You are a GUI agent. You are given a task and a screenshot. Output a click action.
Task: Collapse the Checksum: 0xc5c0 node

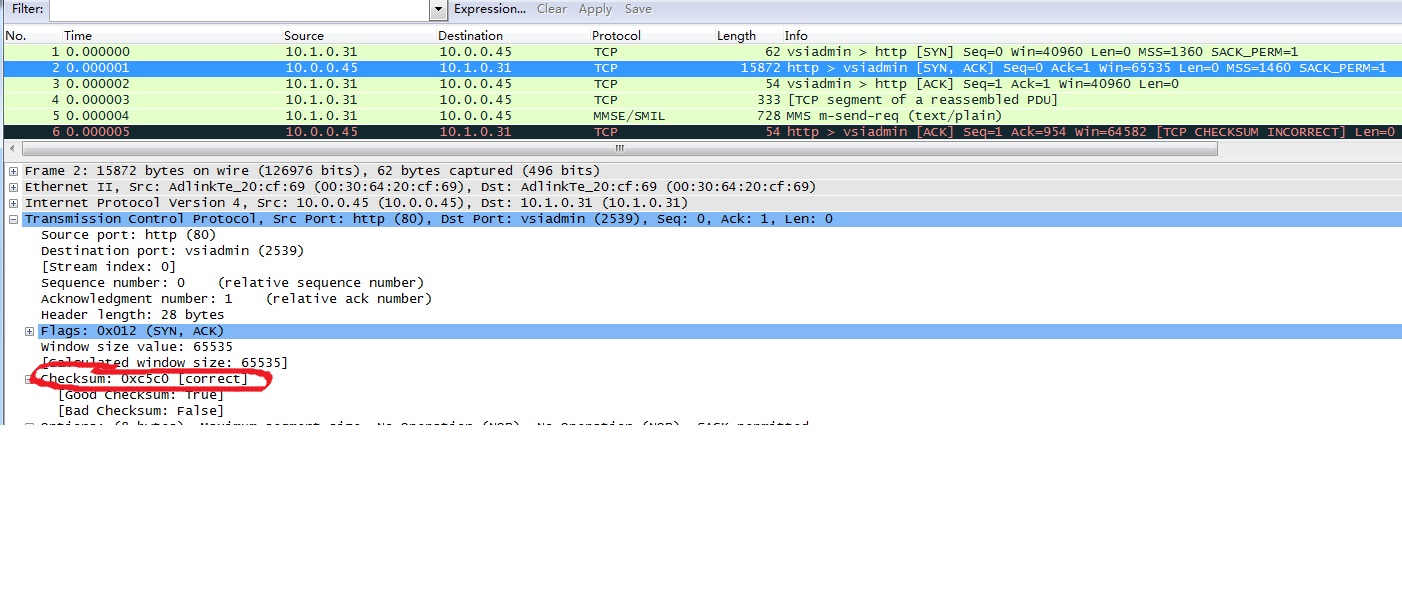tap(29, 379)
